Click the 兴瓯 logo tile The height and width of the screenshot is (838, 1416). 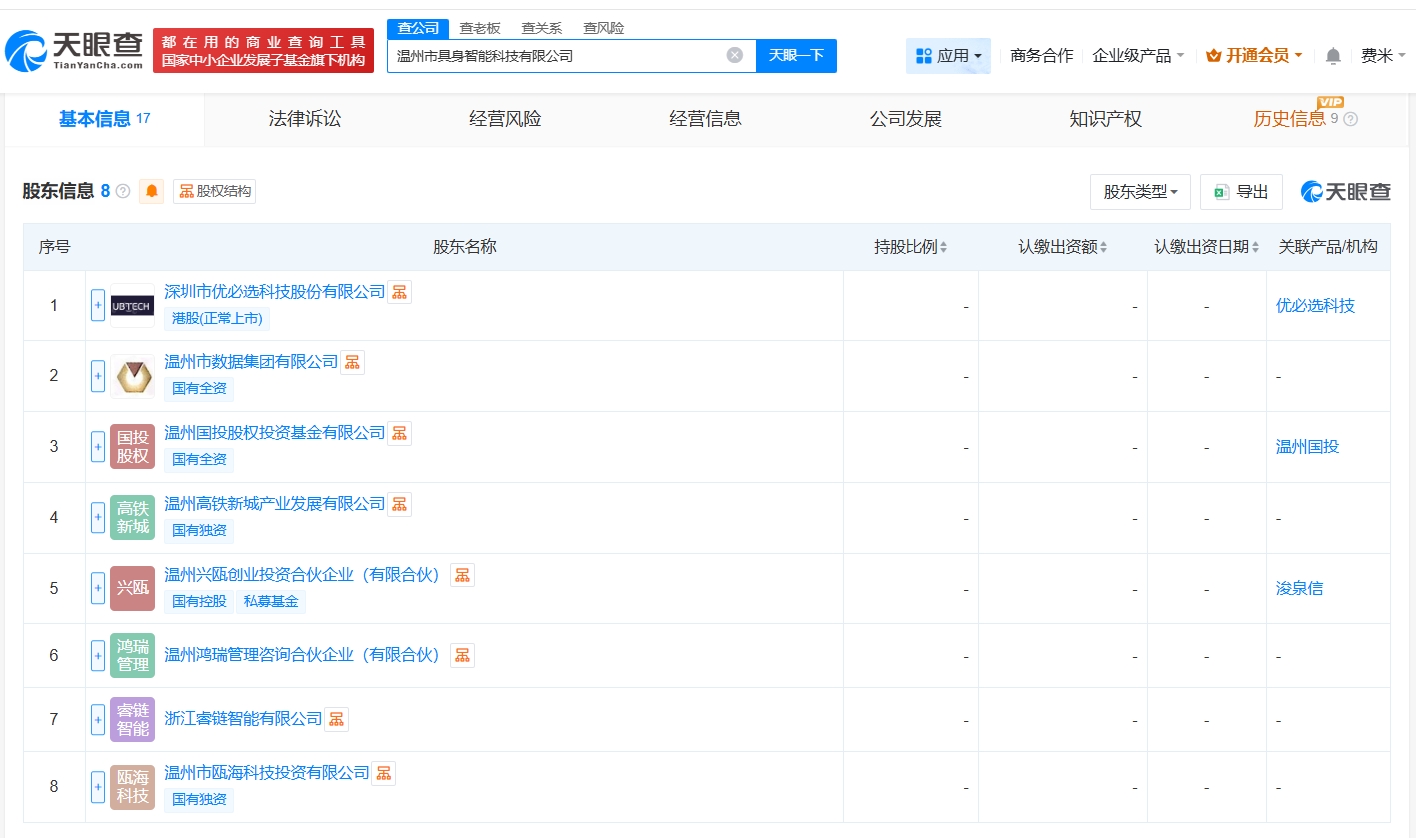coord(132,588)
